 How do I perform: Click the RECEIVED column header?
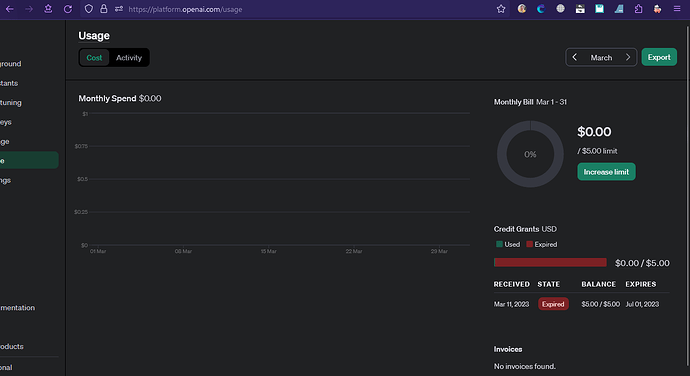(x=511, y=284)
